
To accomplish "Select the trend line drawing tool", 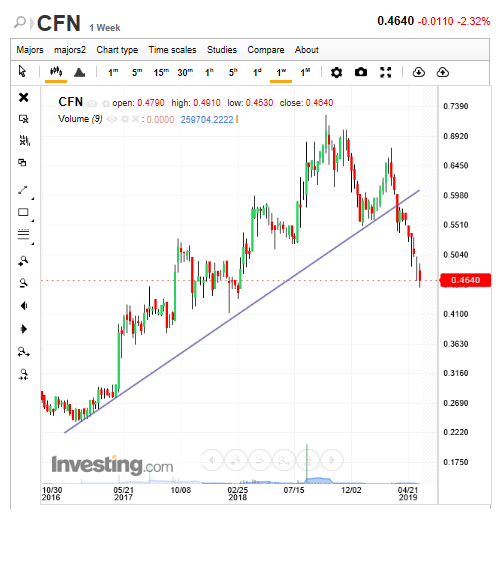I will tap(23, 190).
